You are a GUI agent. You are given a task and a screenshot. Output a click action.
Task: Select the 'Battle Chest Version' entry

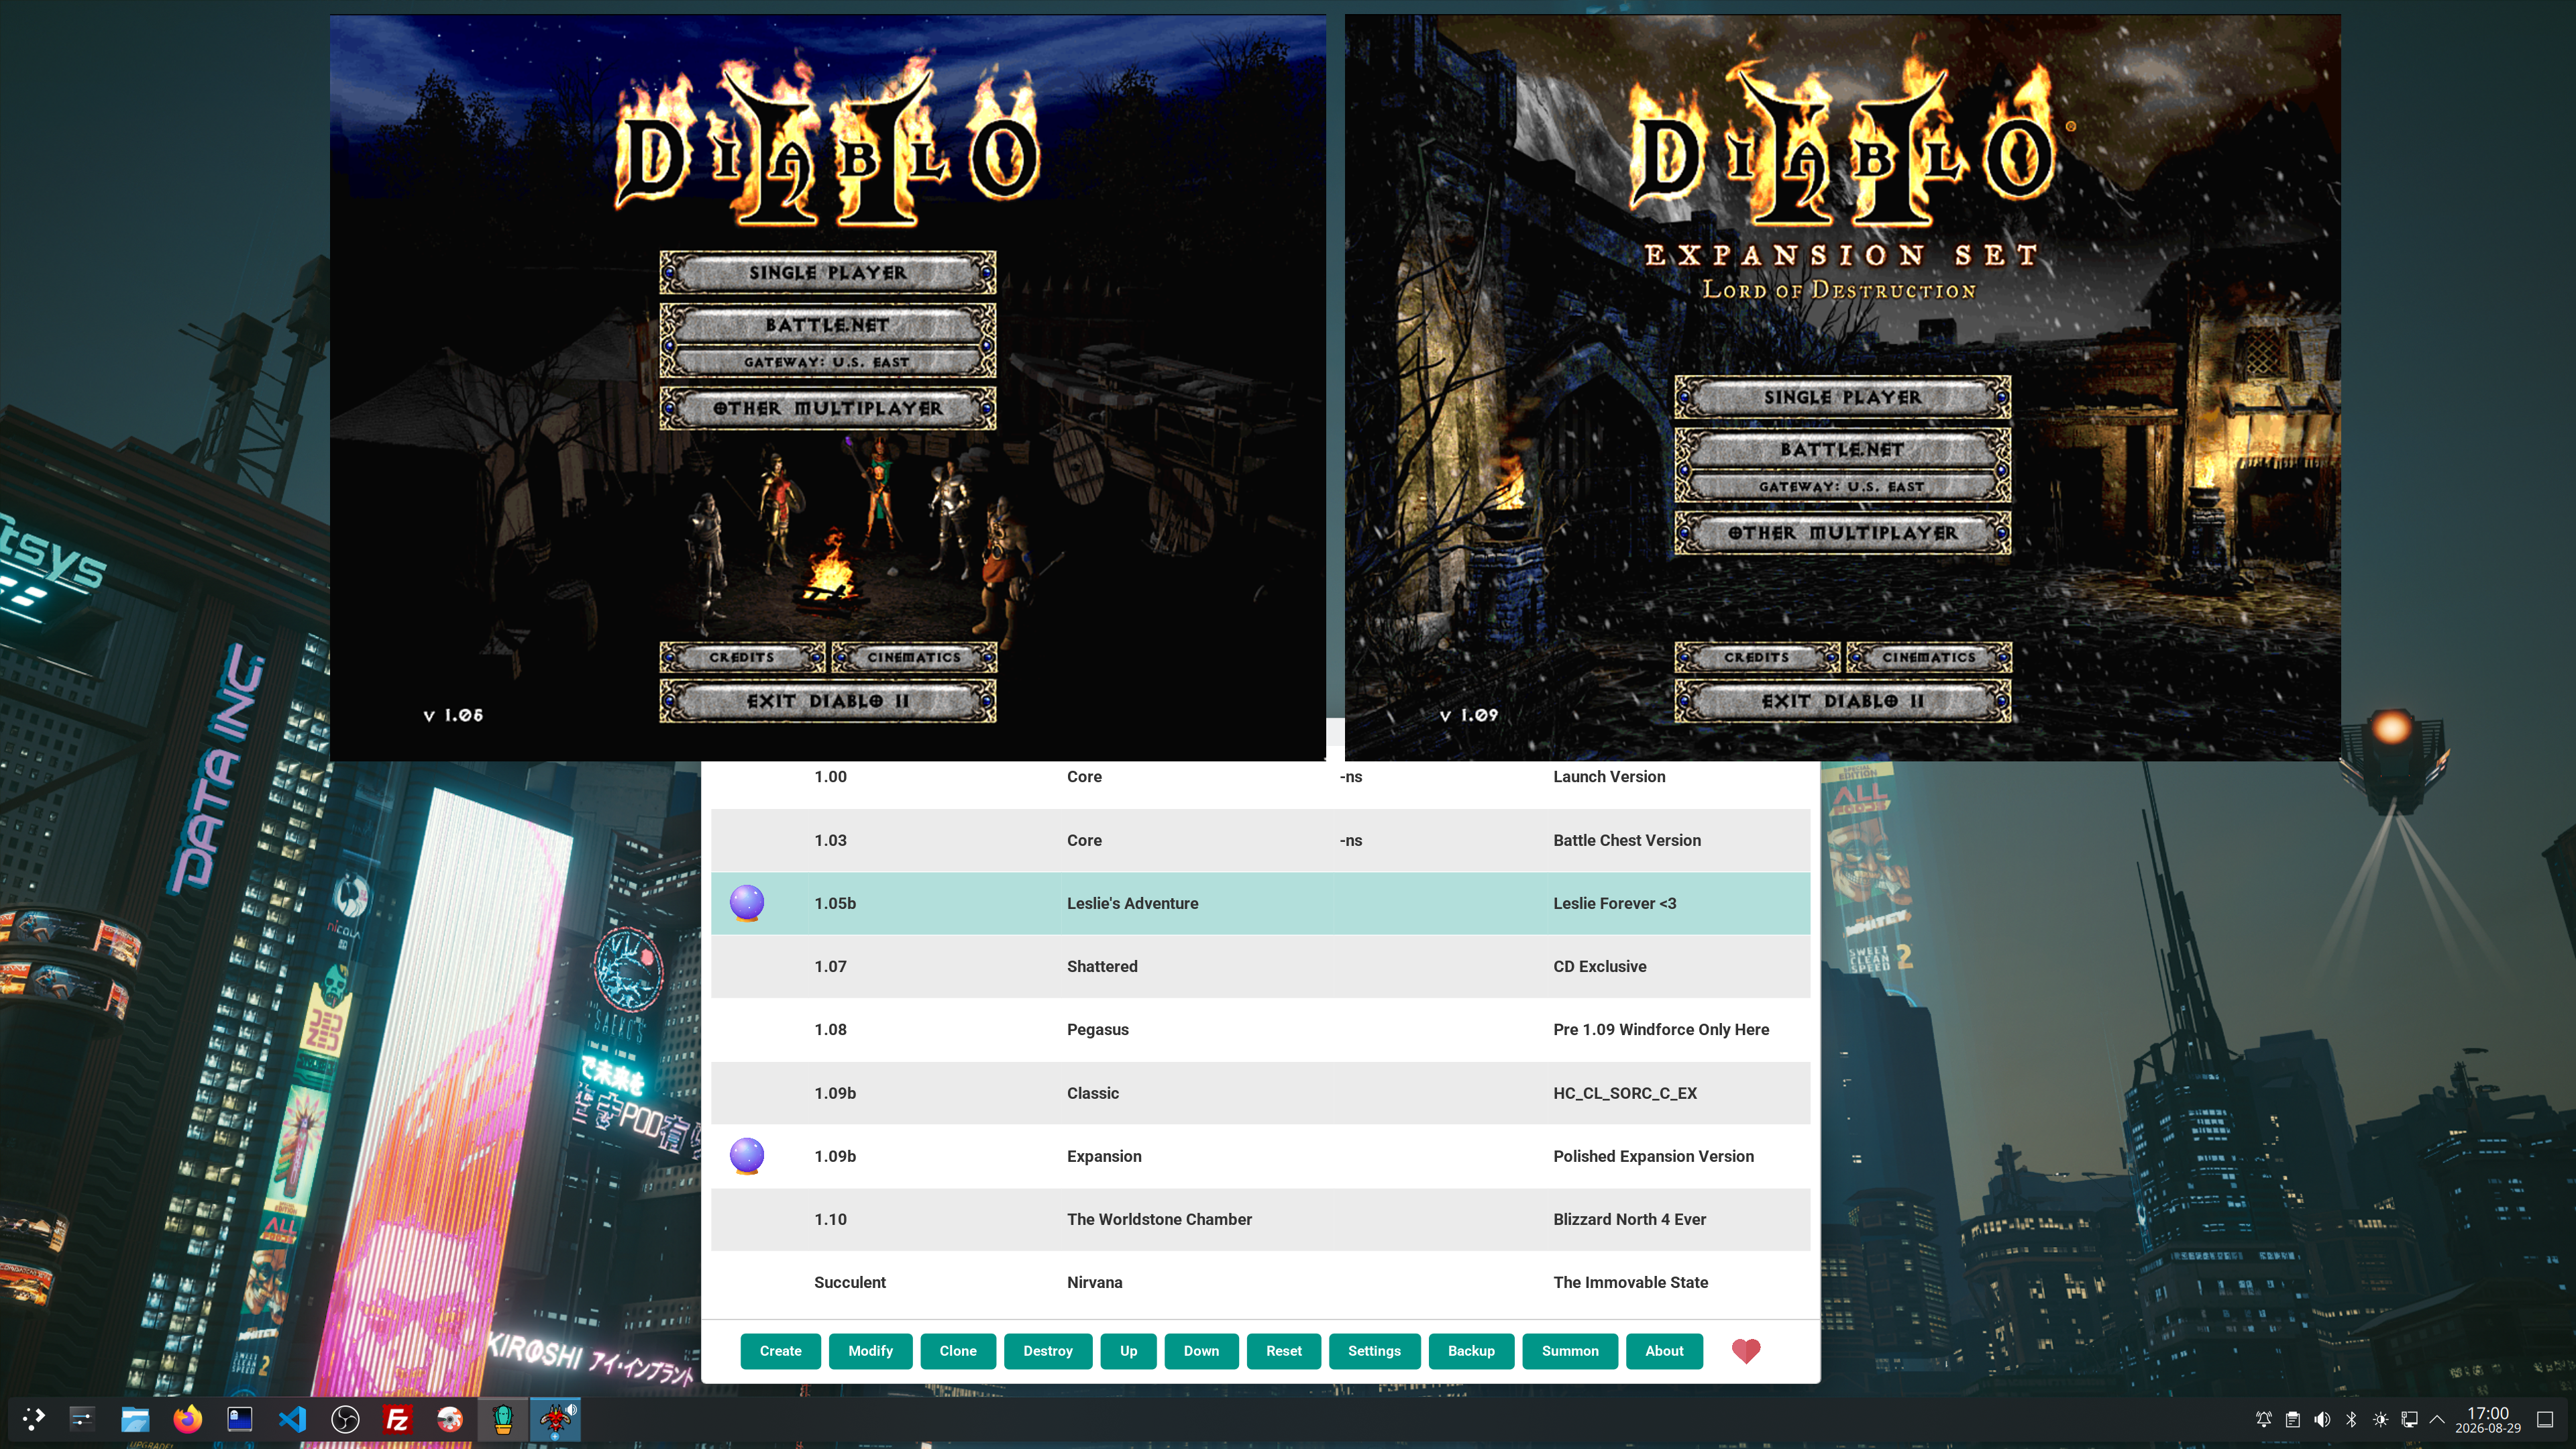[x=1260, y=840]
